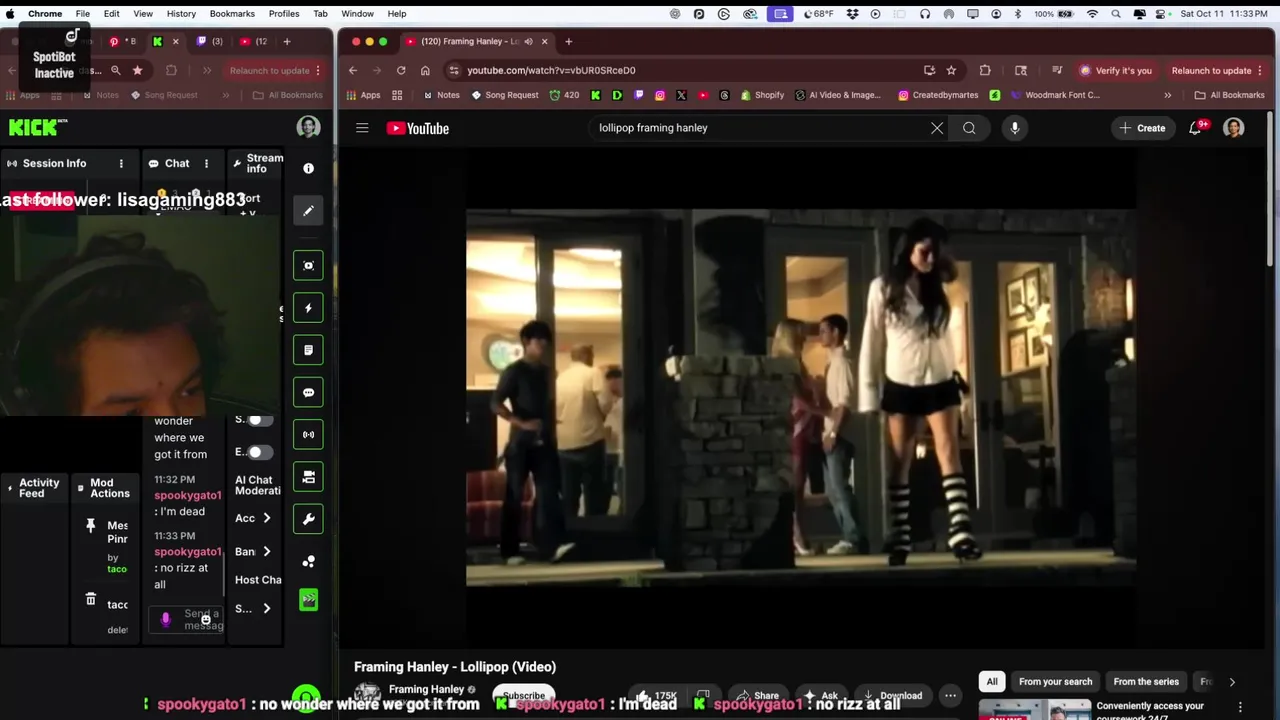This screenshot has width=1280, height=720.
Task: Open the Createdbymartes bookmark
Action: point(938,95)
